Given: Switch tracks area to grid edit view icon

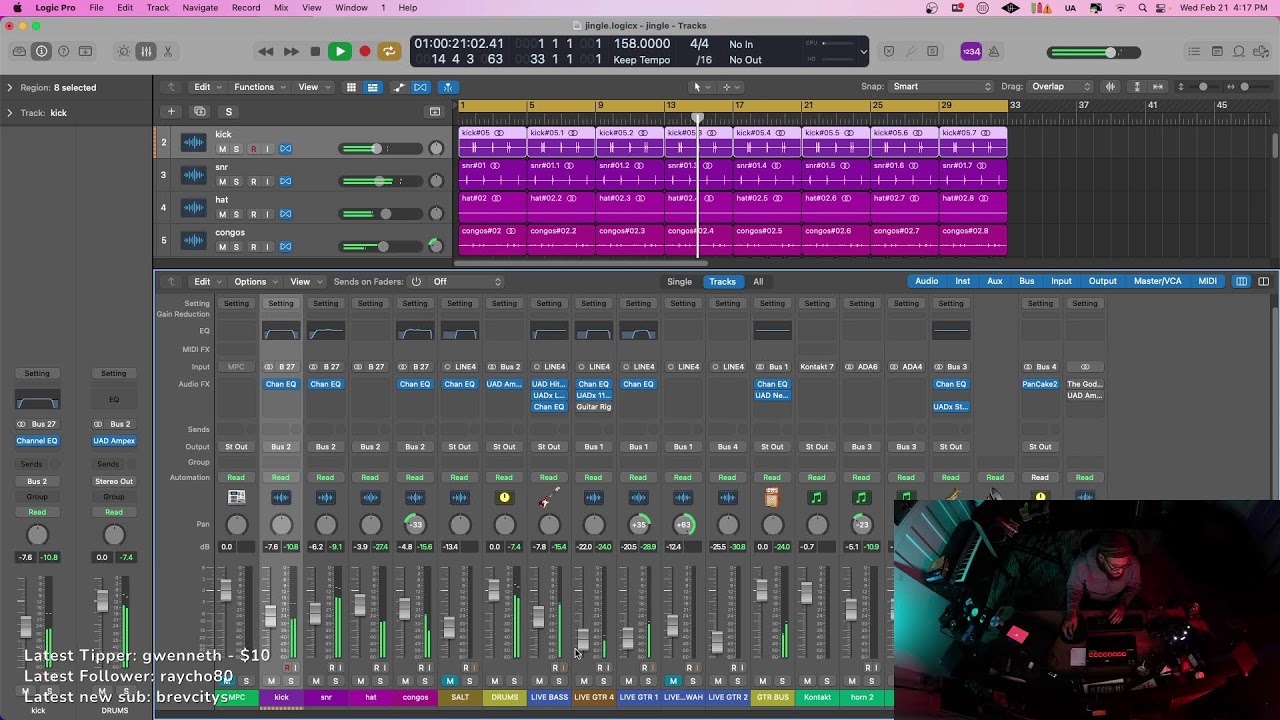Looking at the screenshot, I should click(x=351, y=87).
